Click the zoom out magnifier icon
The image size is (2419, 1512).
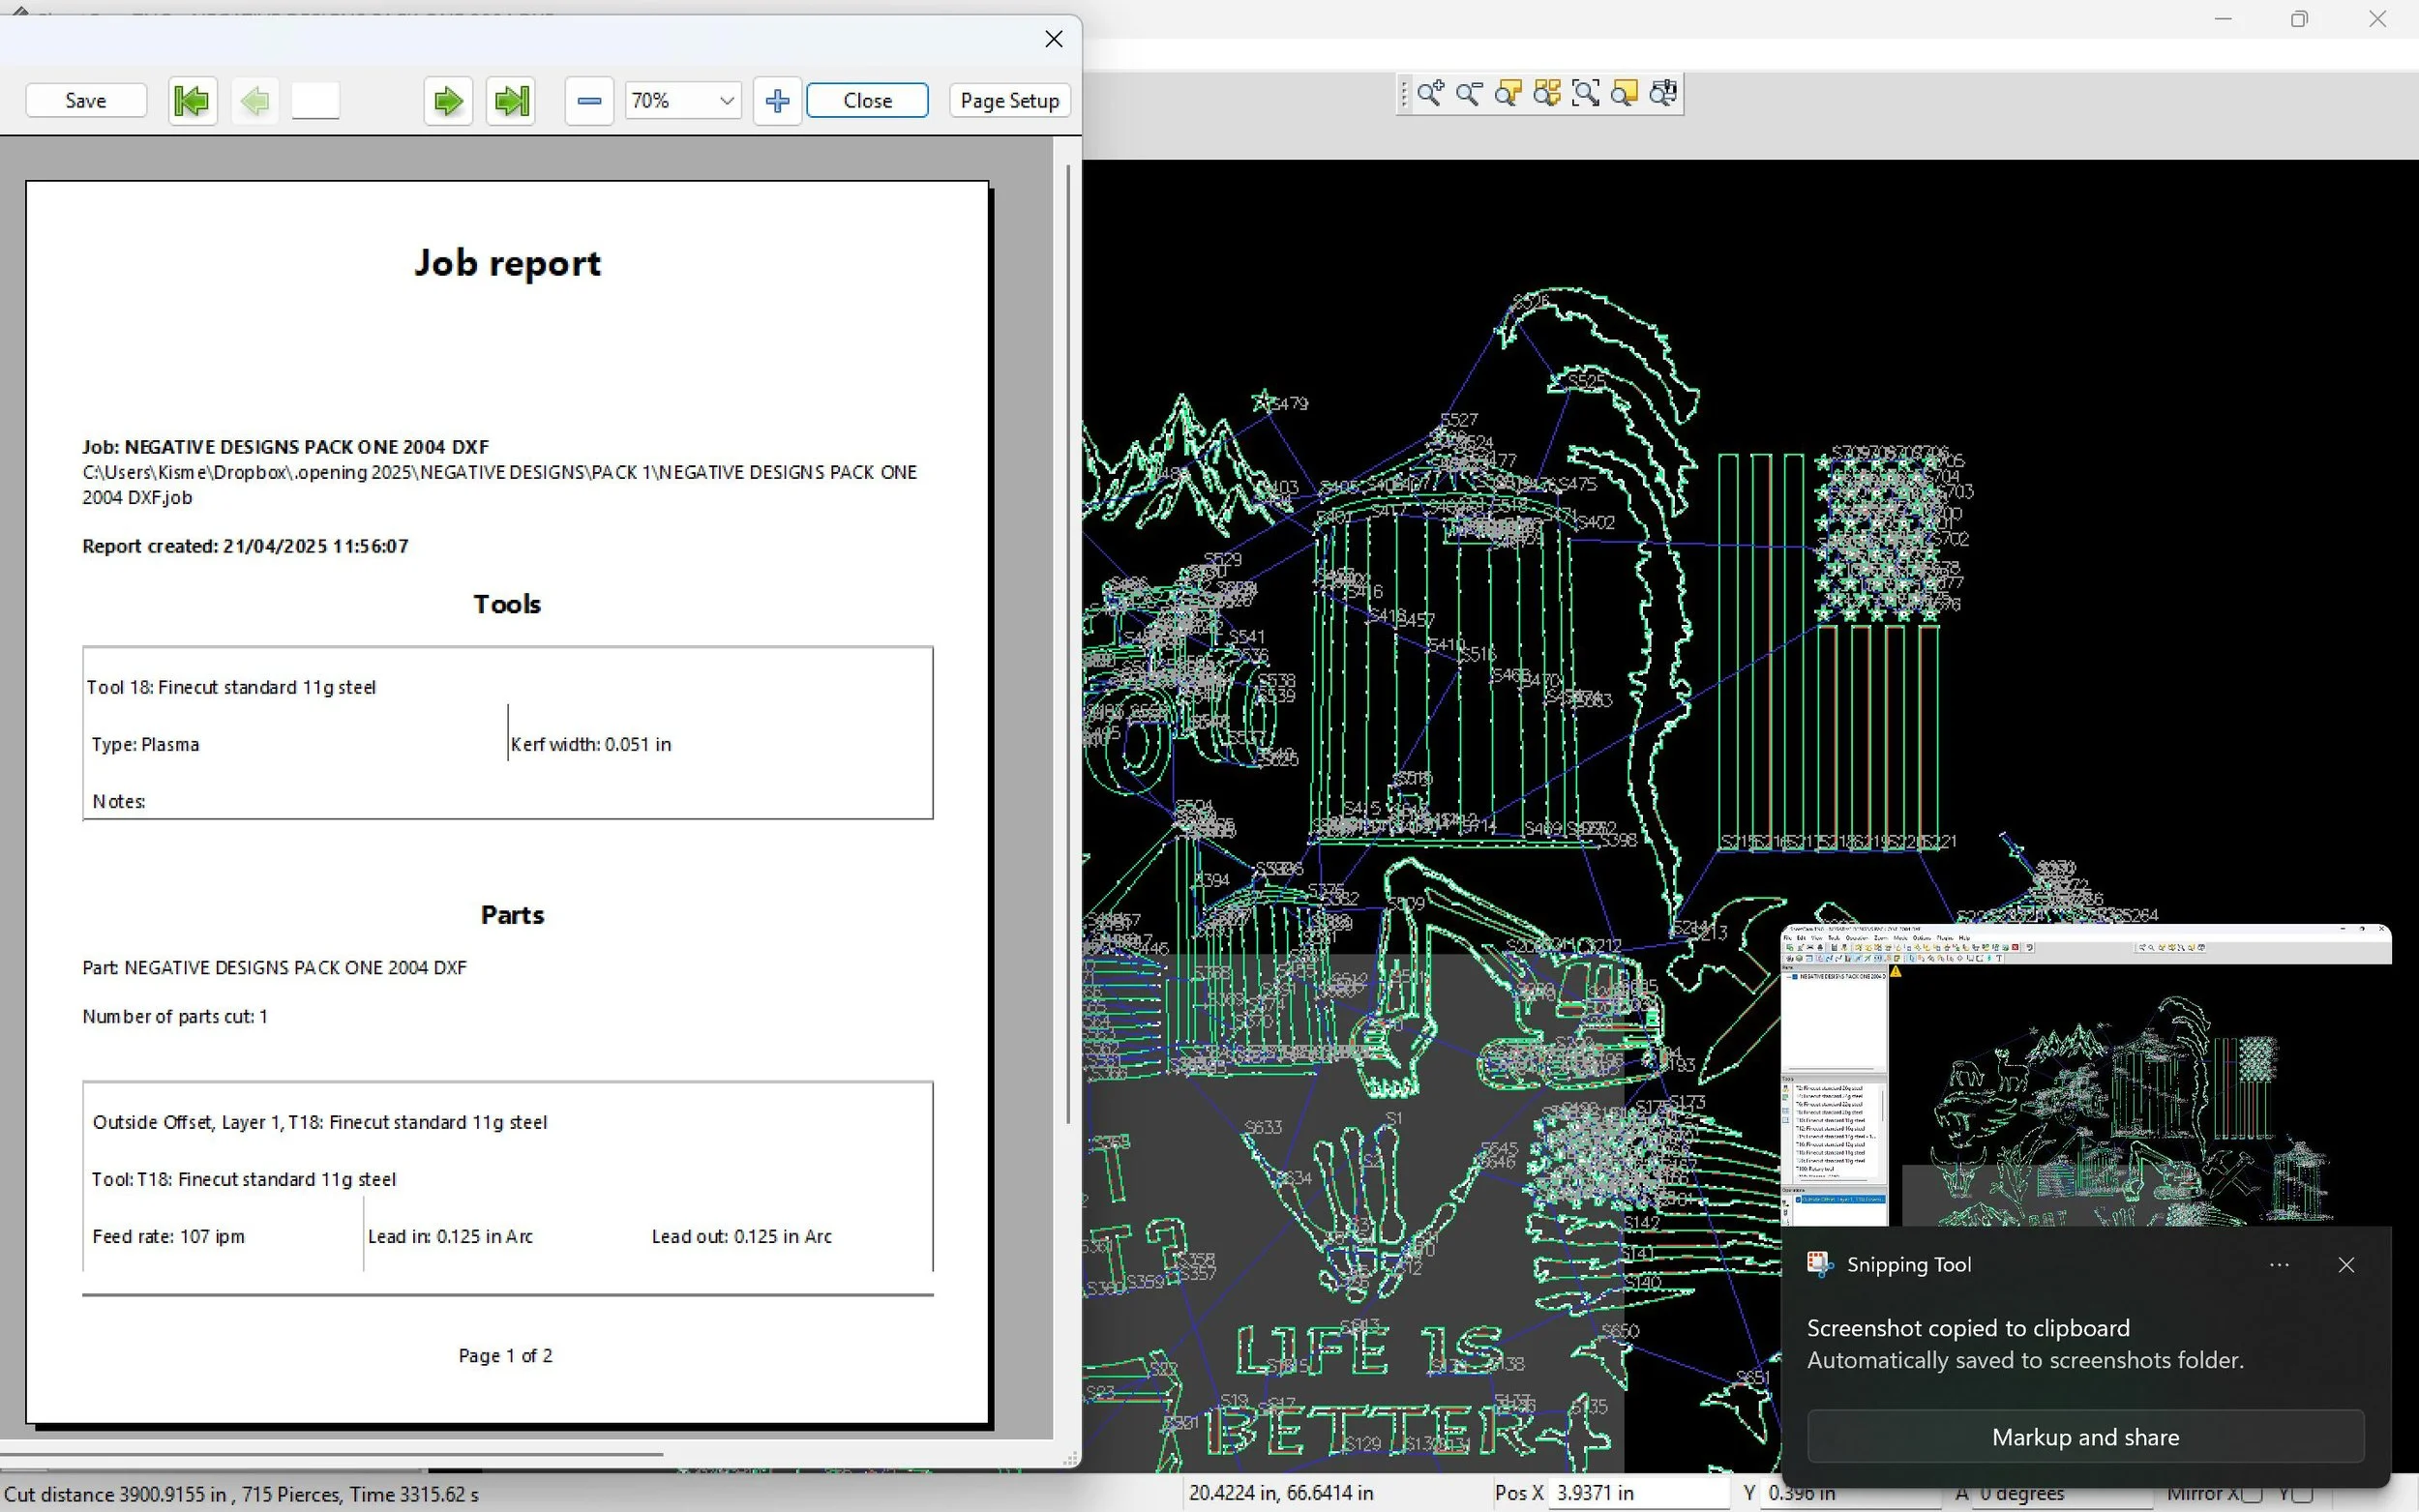click(x=1469, y=94)
